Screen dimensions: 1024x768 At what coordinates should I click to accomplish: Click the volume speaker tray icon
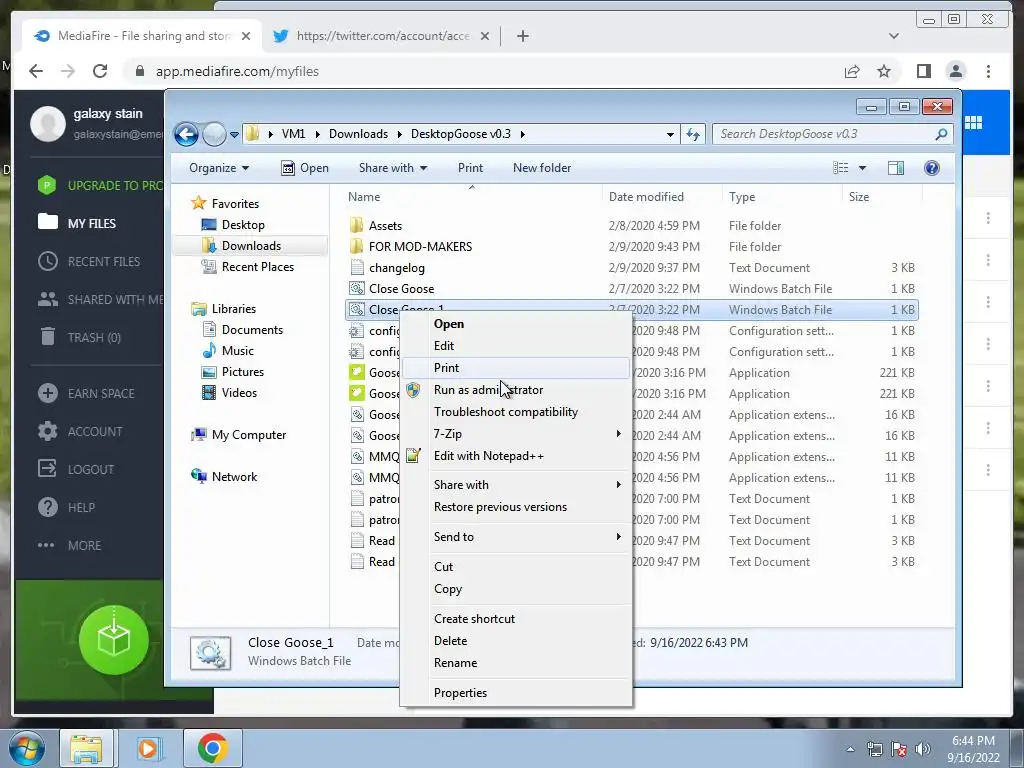tap(923, 748)
